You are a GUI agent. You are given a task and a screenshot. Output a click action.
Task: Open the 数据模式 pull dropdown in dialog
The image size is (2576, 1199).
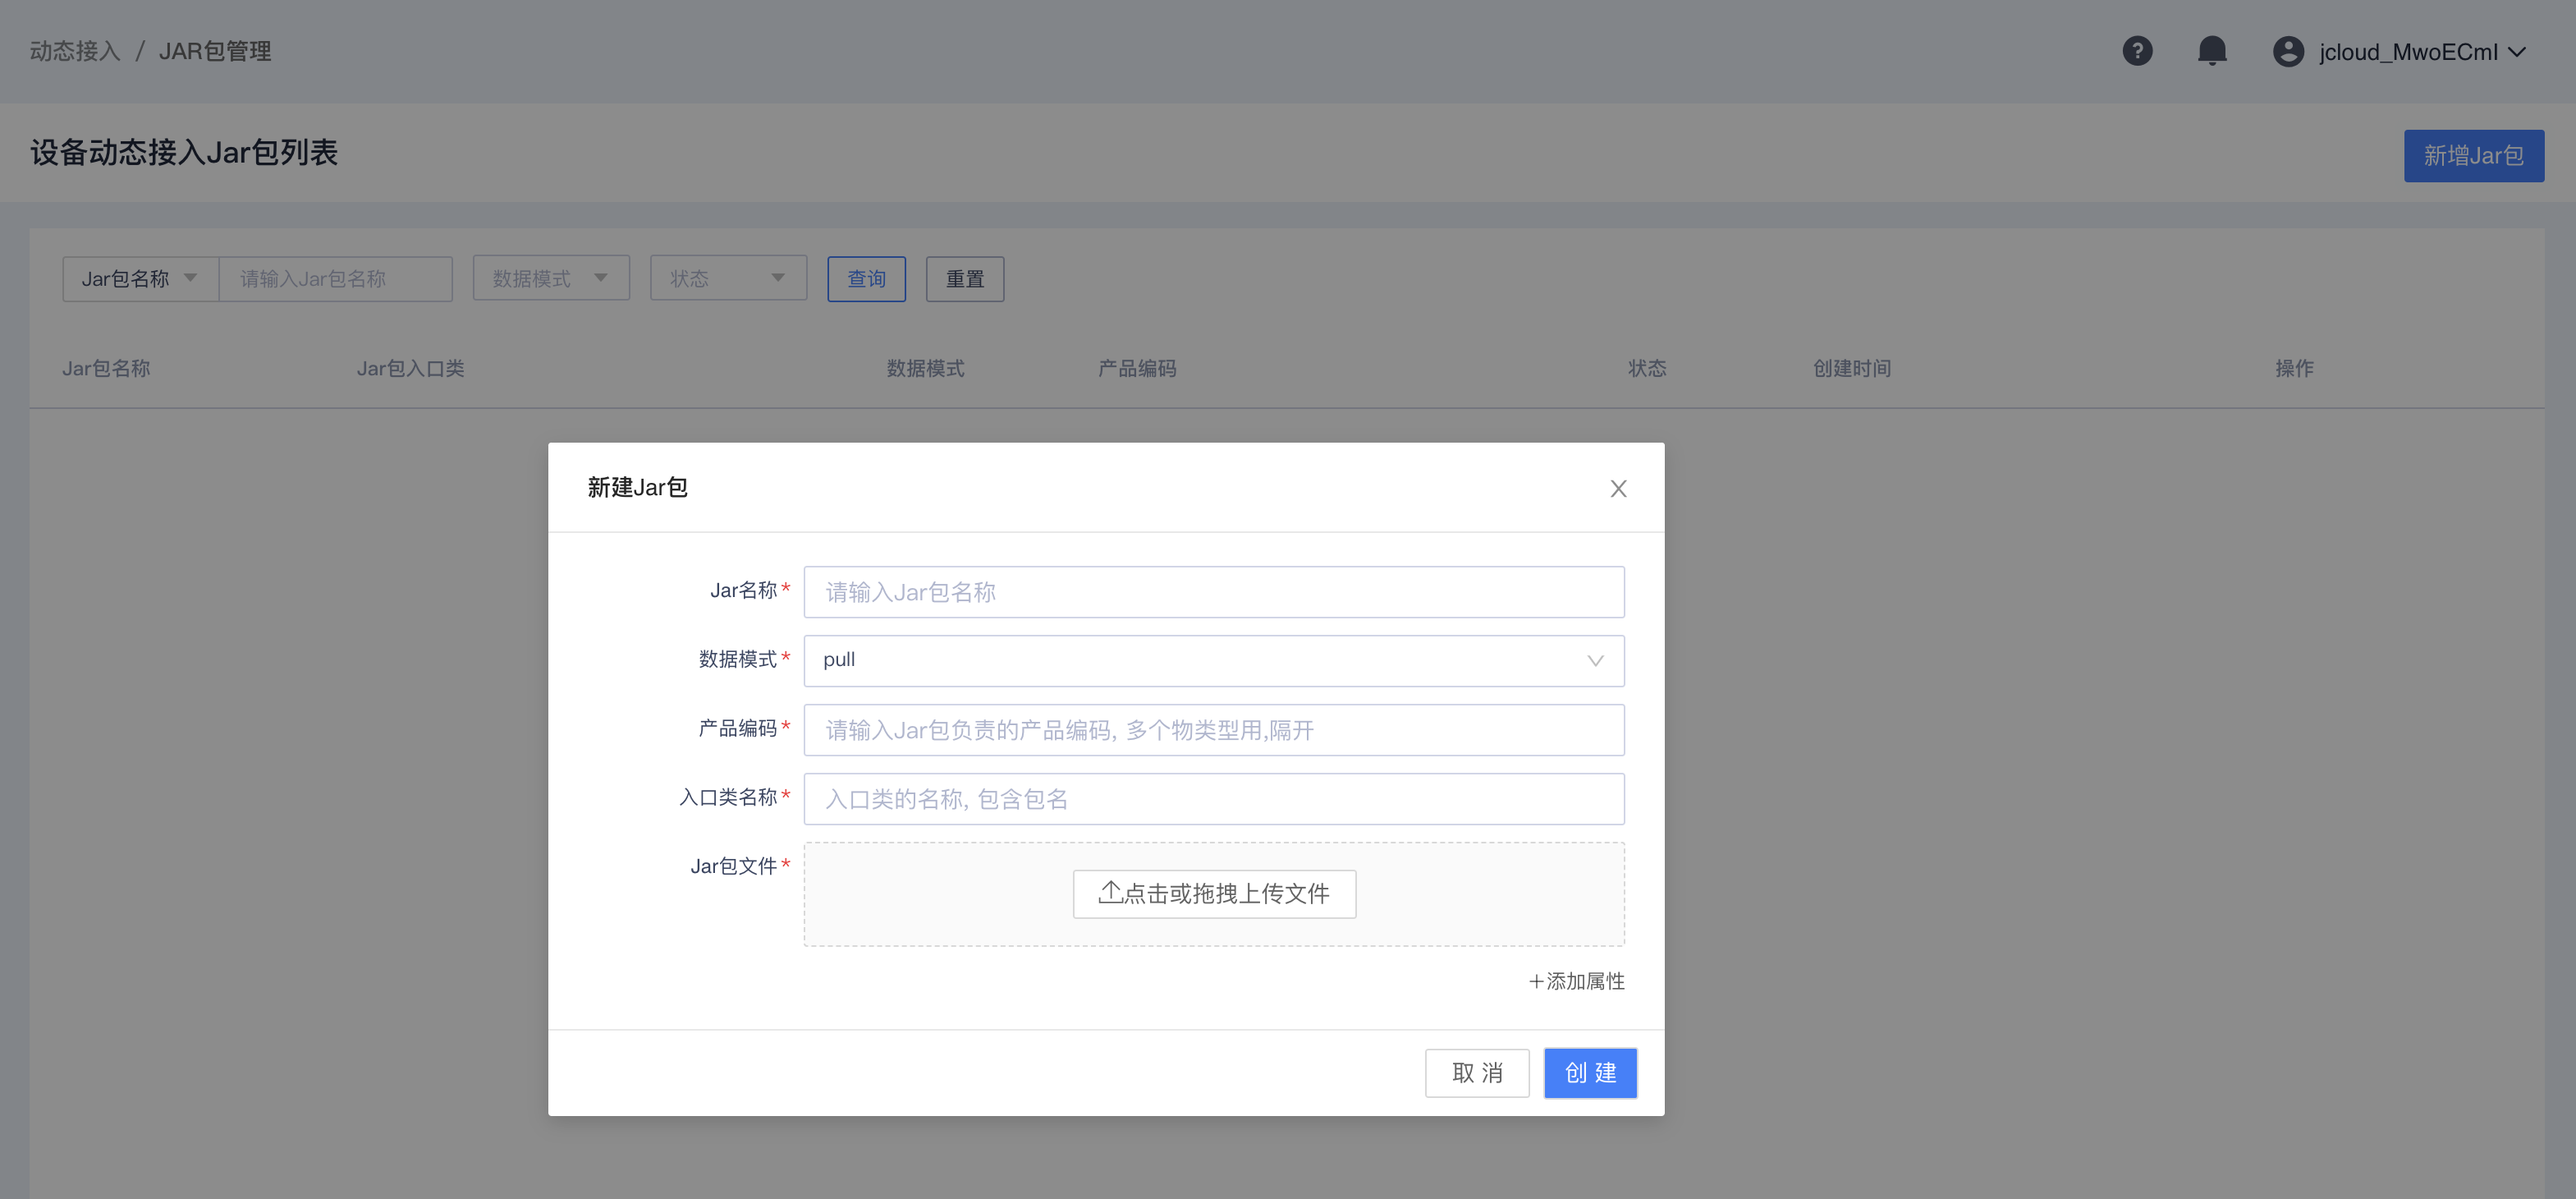click(1213, 660)
